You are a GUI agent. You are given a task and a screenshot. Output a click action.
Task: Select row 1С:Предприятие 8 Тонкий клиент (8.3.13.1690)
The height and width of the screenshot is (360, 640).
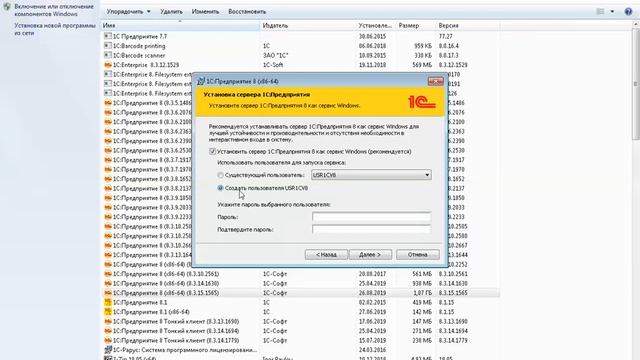pos(300,321)
